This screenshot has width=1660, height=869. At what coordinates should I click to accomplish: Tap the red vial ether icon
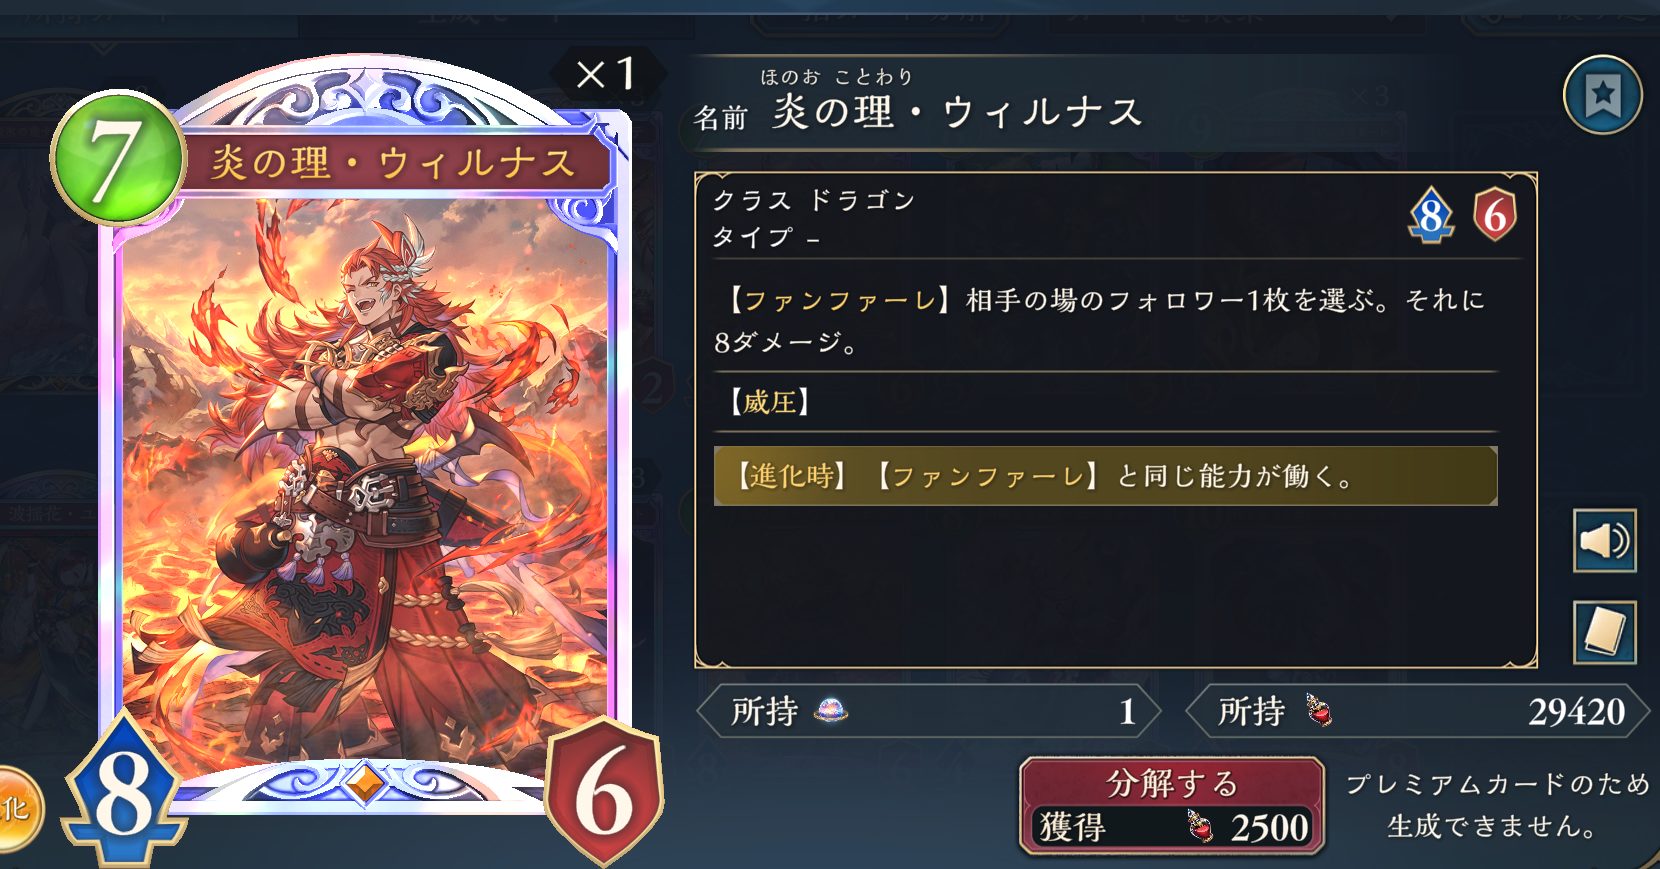coord(1319,711)
